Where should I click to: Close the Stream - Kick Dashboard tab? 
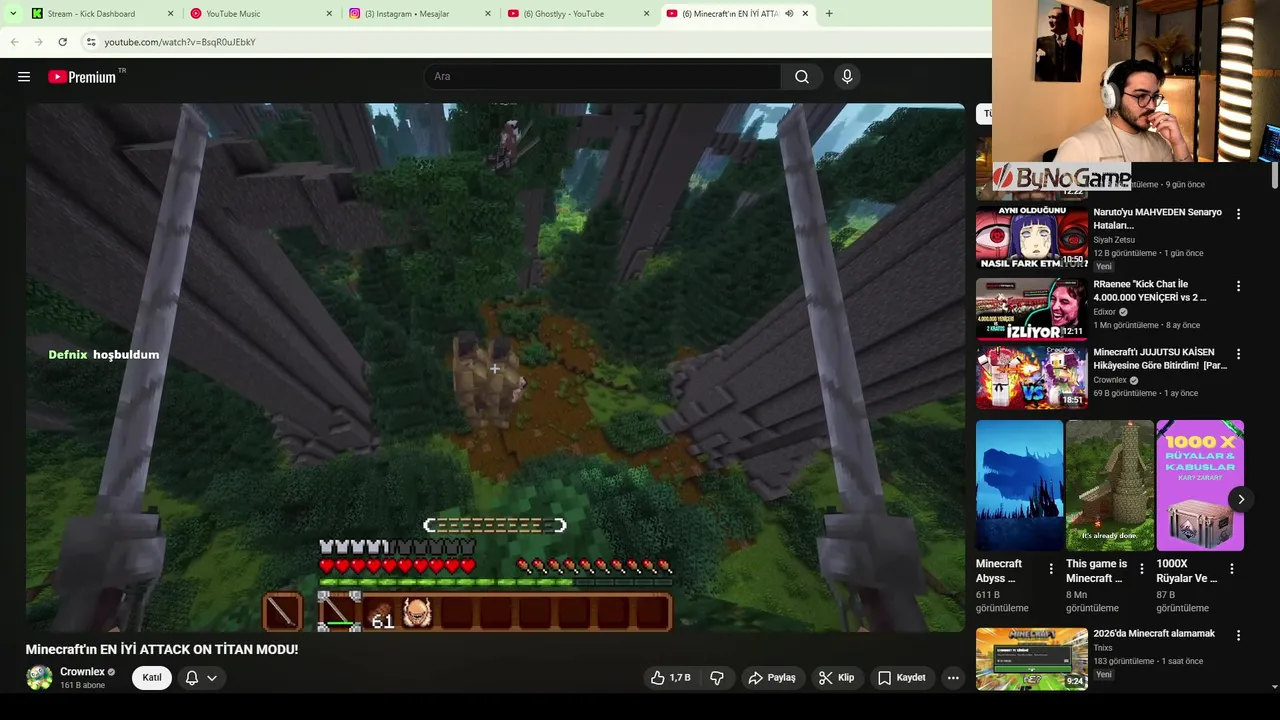pos(170,14)
